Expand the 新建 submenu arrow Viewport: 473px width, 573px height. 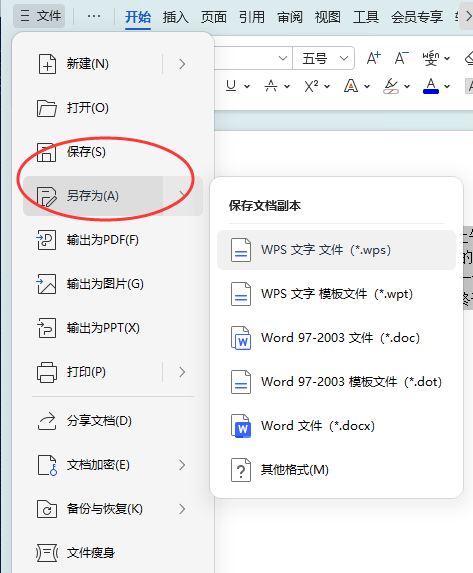pyautogui.click(x=182, y=64)
